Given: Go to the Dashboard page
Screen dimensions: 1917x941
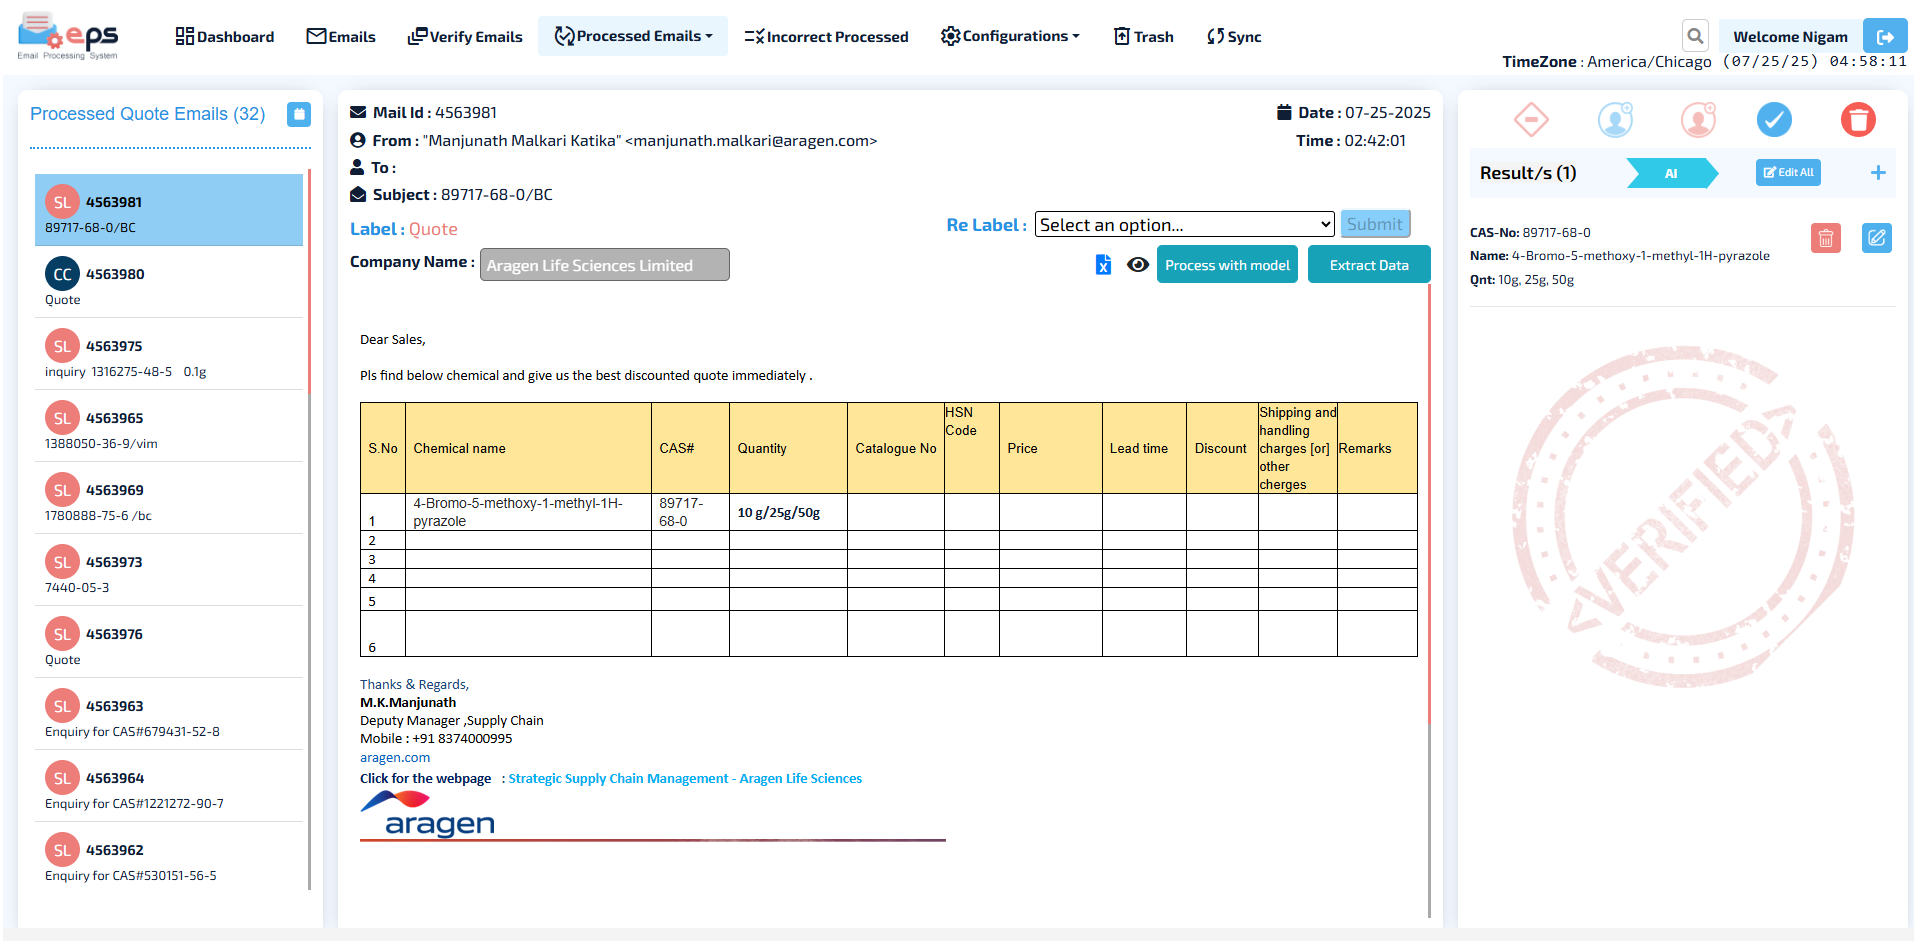Looking at the screenshot, I should 225,37.
